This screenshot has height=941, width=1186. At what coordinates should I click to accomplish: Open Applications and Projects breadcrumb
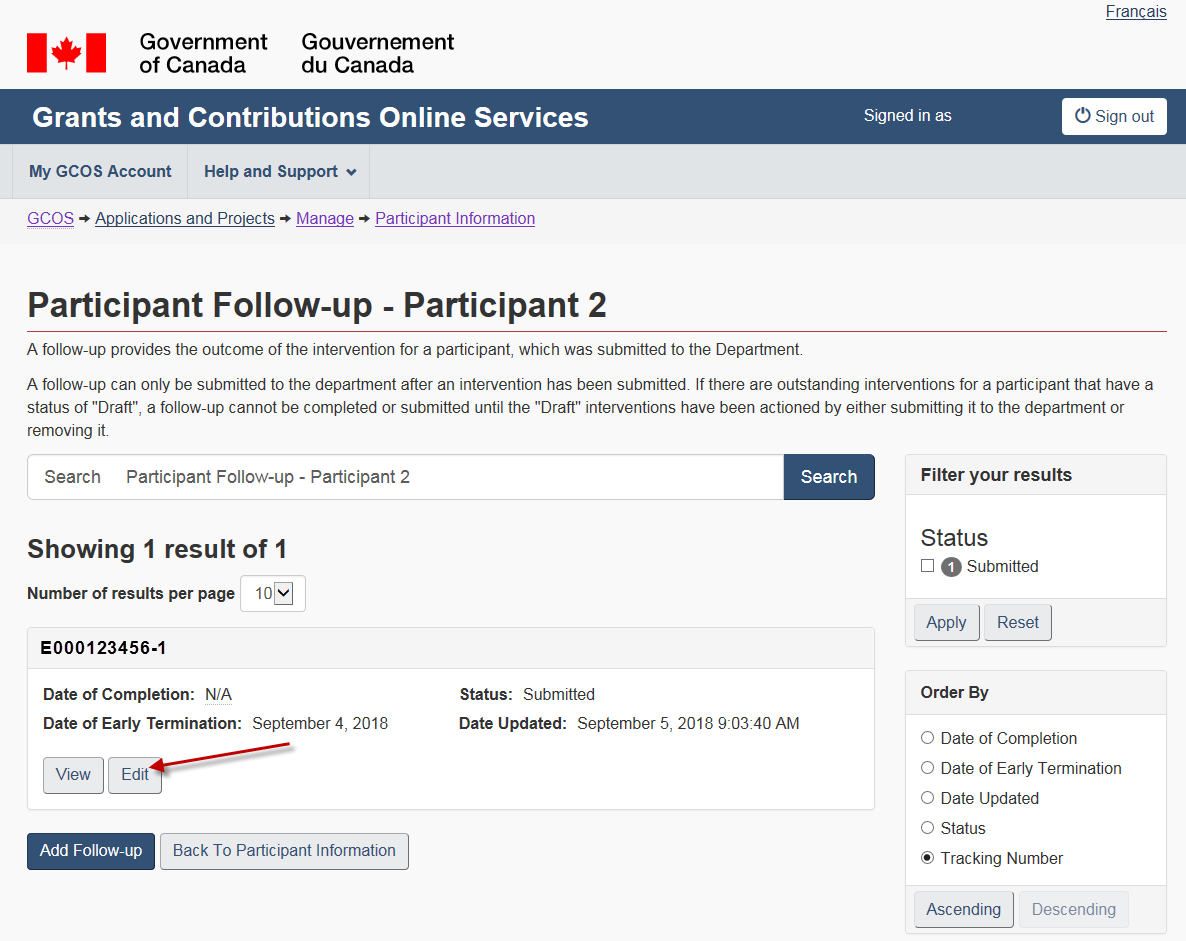point(184,219)
